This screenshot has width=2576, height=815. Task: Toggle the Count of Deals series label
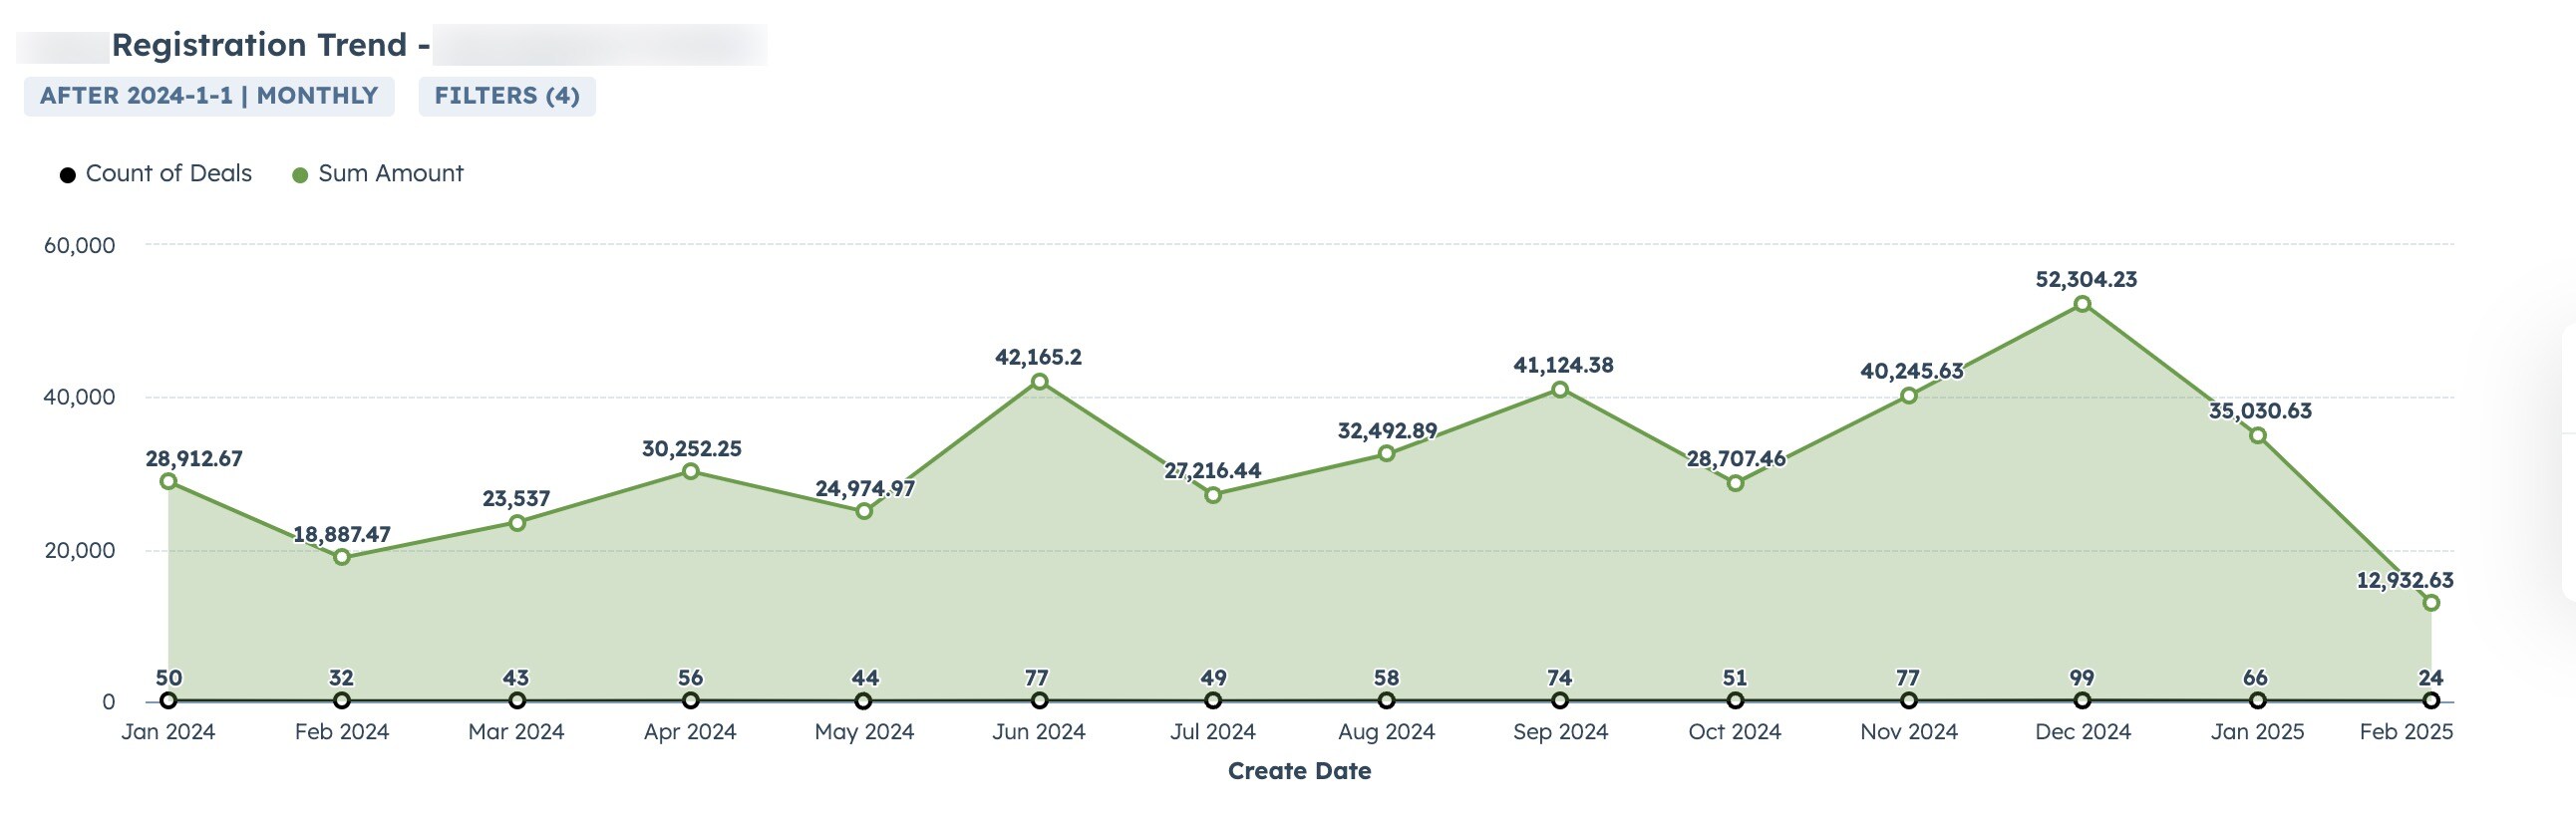click(168, 173)
